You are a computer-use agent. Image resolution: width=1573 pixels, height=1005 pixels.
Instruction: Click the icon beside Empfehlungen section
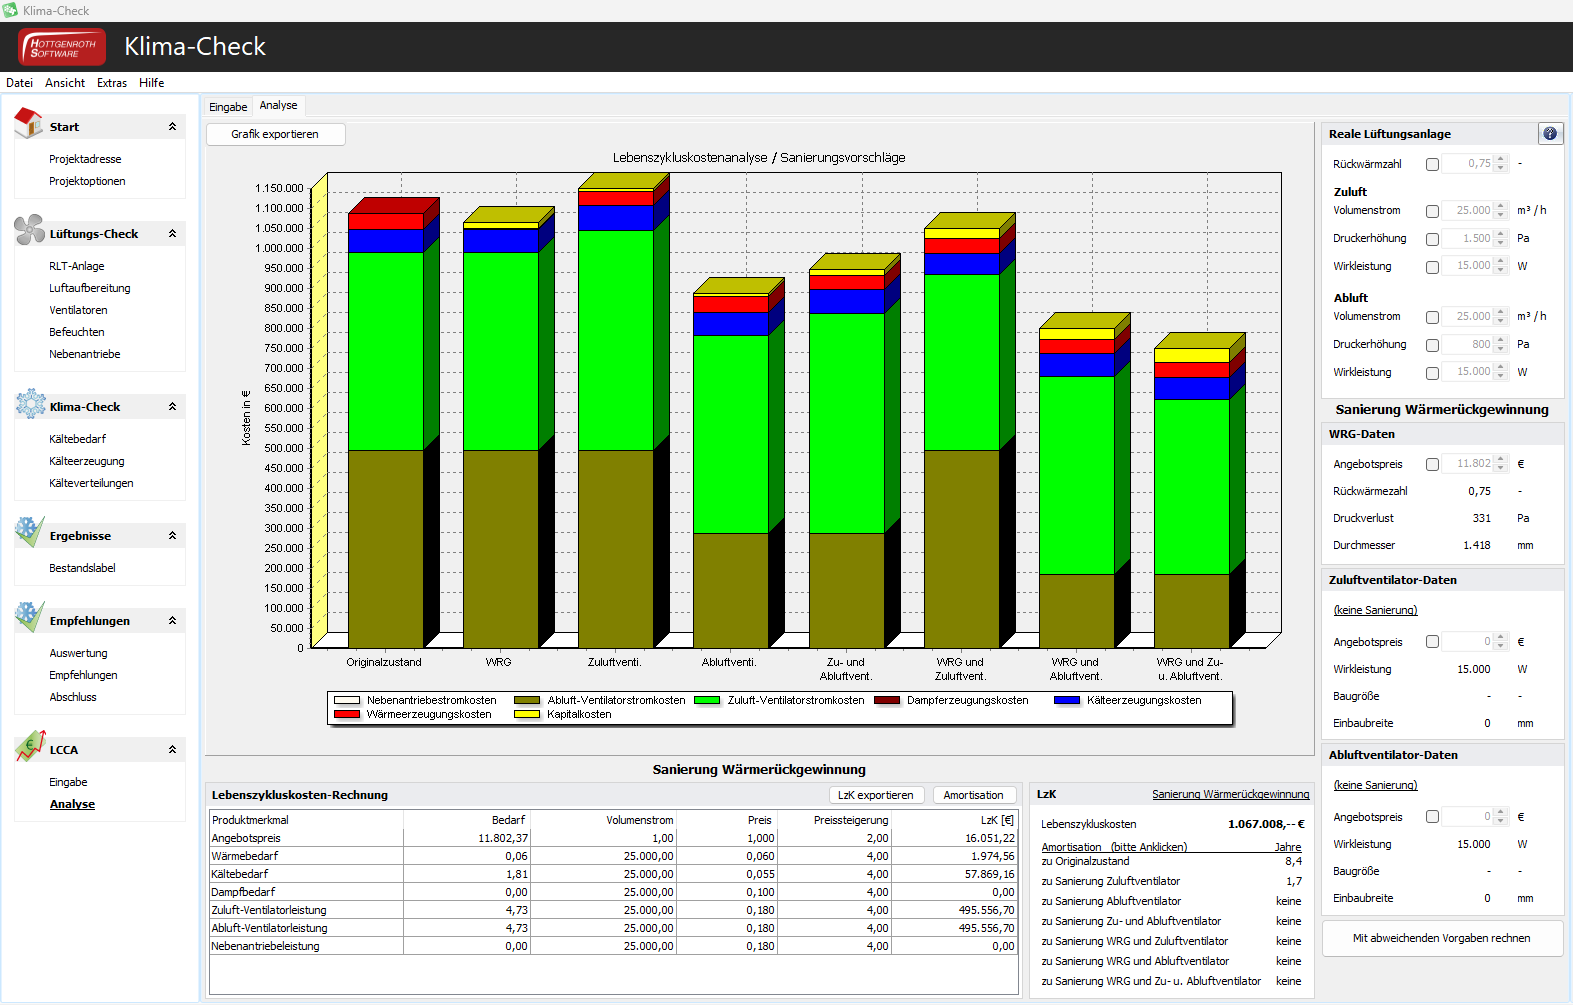click(x=29, y=617)
